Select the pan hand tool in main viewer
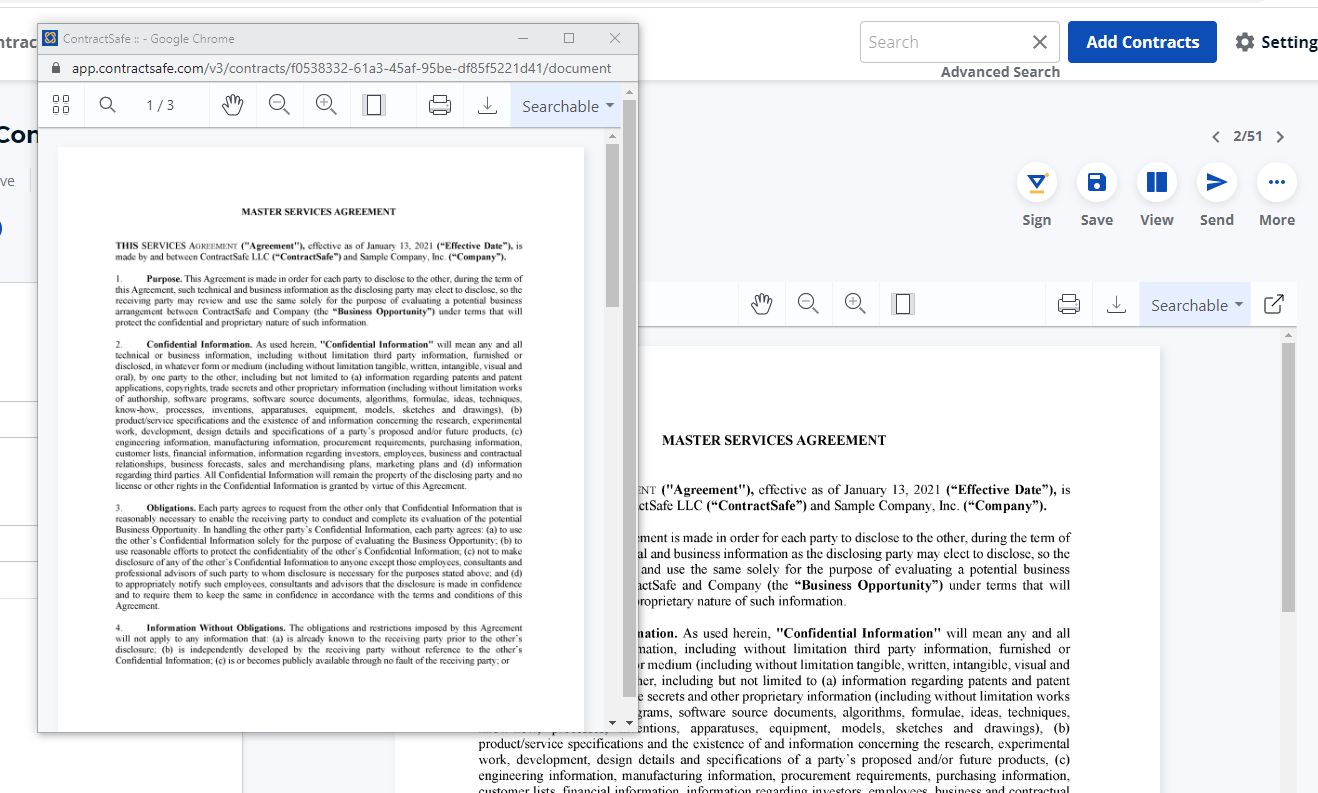This screenshot has width=1318, height=793. click(x=762, y=304)
